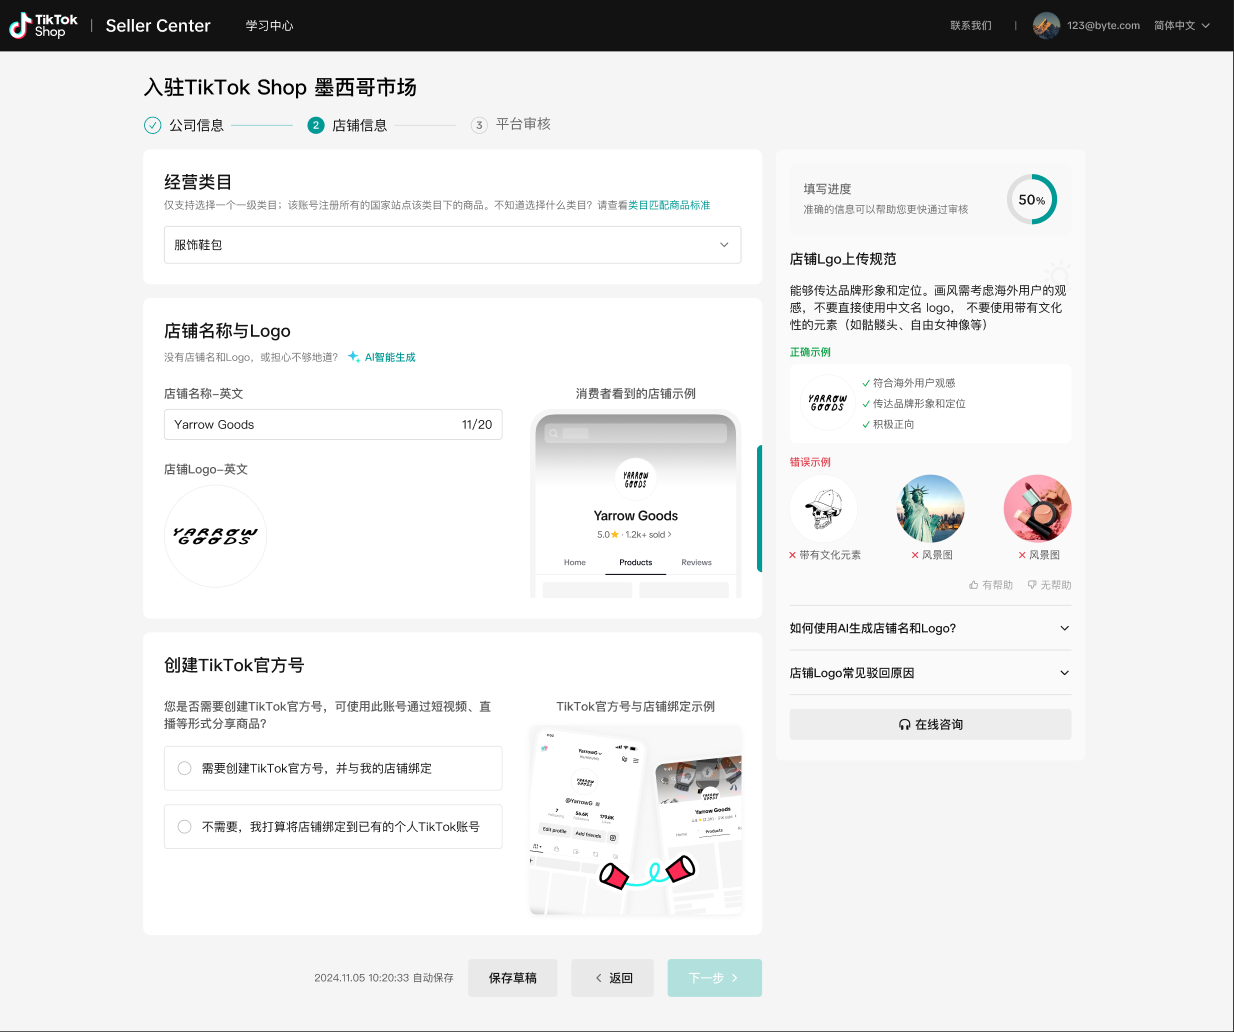Click the 返回 button
The image size is (1234, 1032).
613,978
